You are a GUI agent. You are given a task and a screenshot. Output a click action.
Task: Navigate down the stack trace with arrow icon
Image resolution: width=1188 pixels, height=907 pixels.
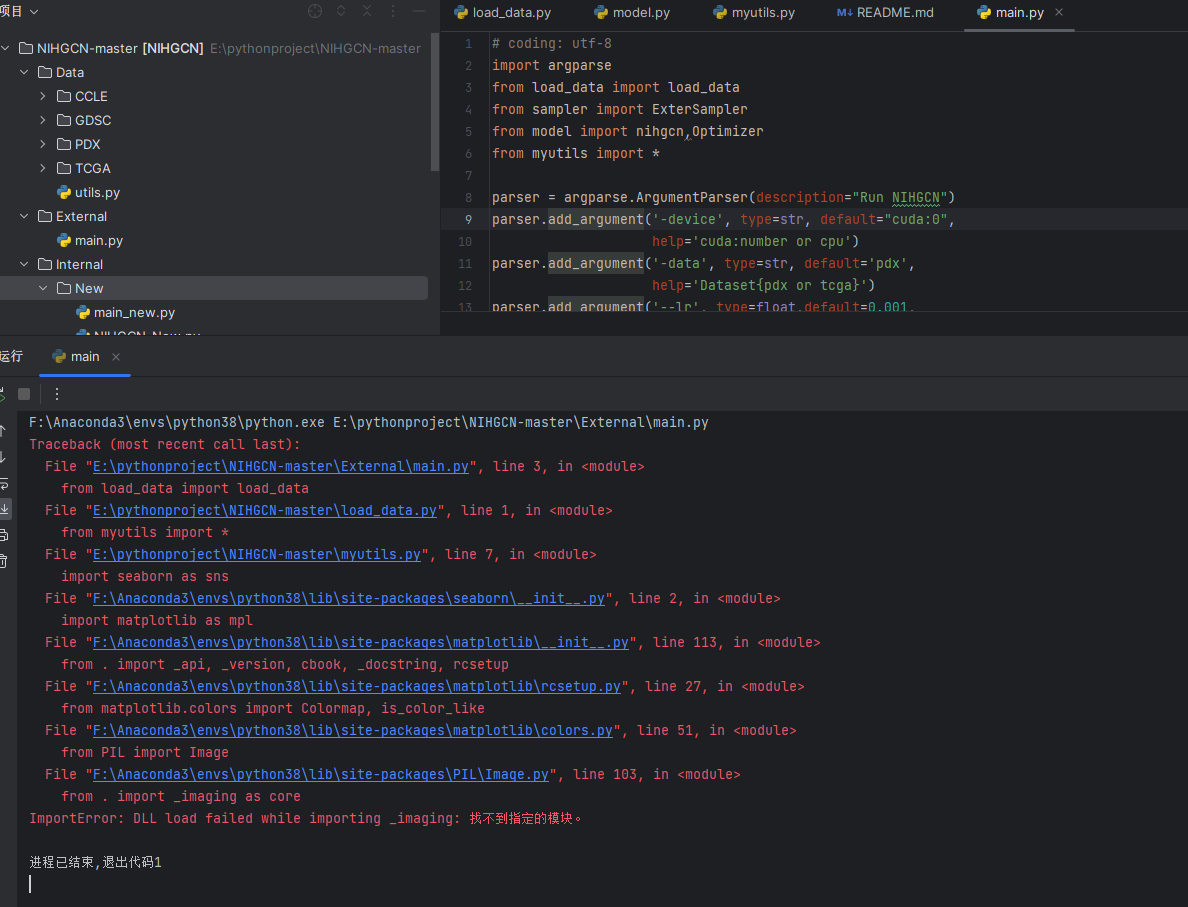click(6, 456)
